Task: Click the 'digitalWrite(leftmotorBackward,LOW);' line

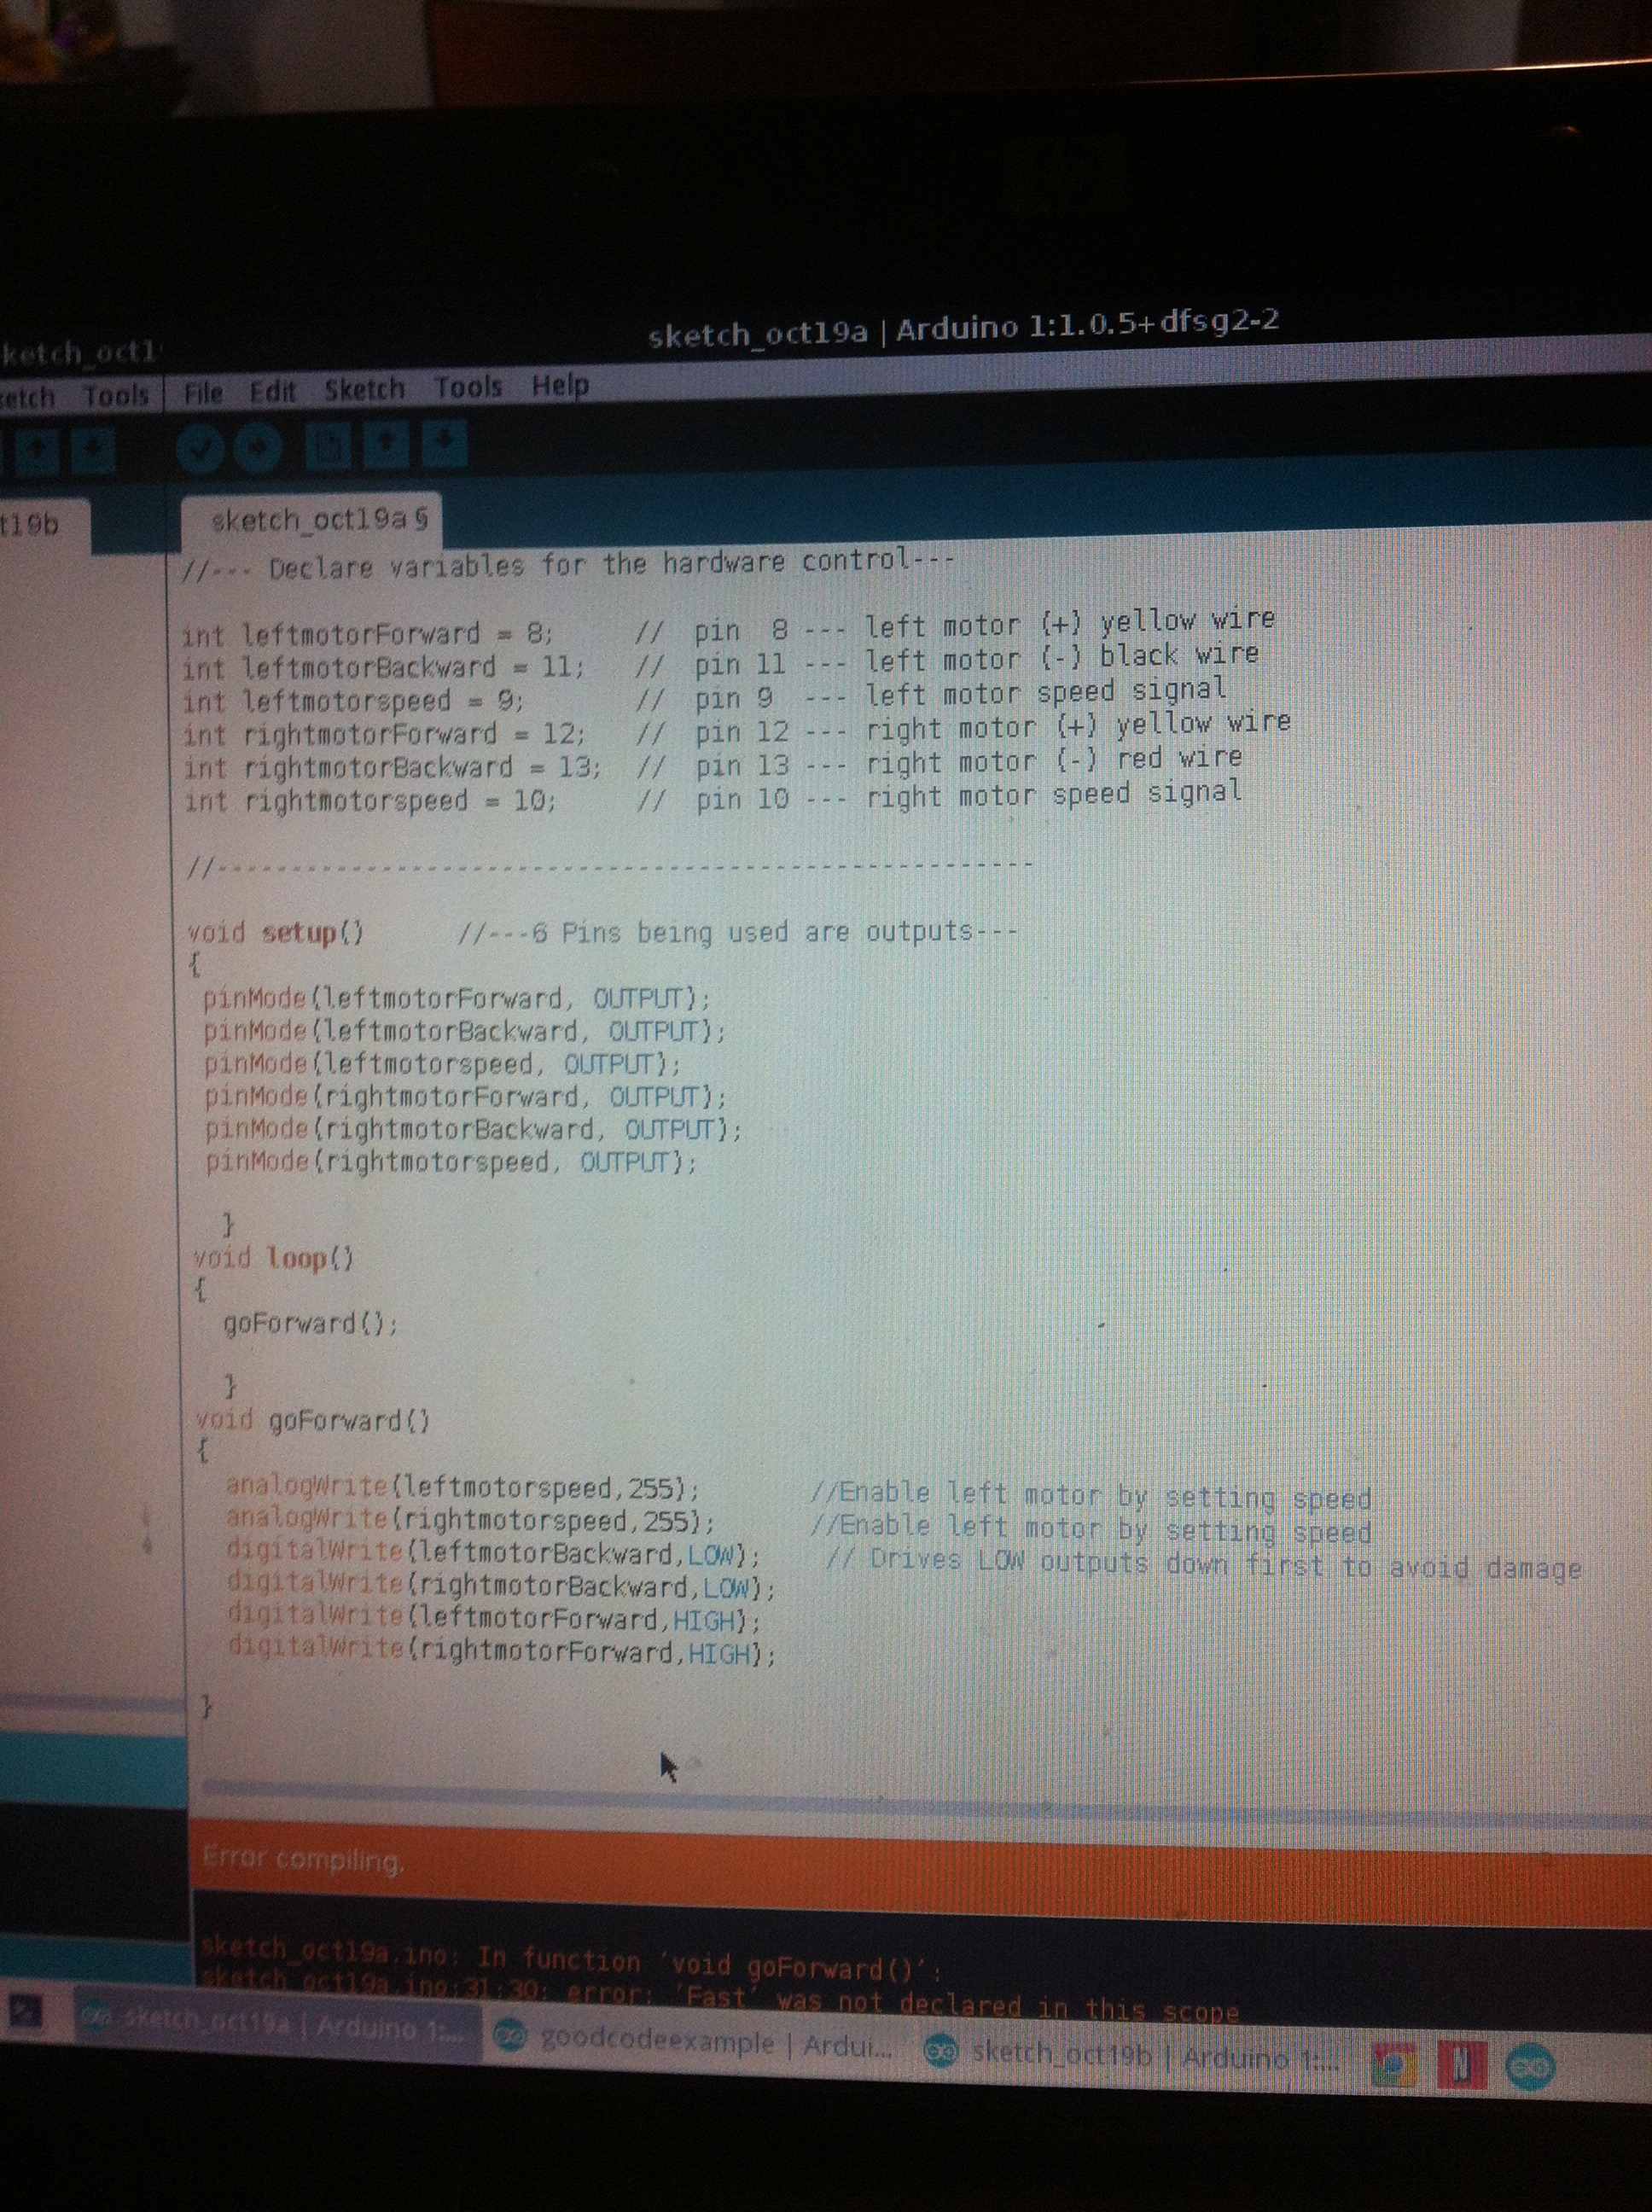Action: [494, 1554]
